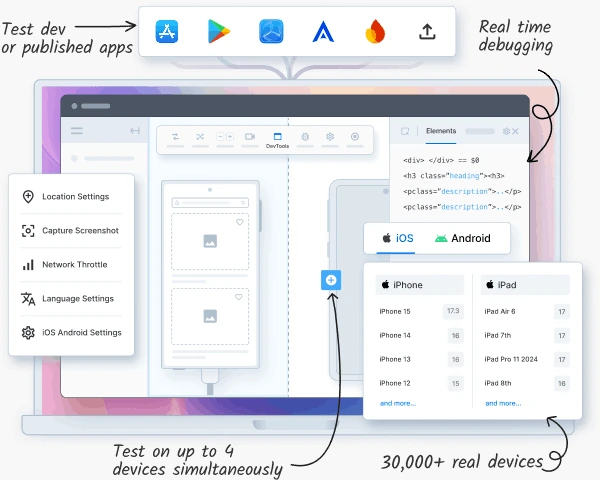Screen dimensions: 600x480
Task: Switch to the Elements tab
Action: point(441,131)
